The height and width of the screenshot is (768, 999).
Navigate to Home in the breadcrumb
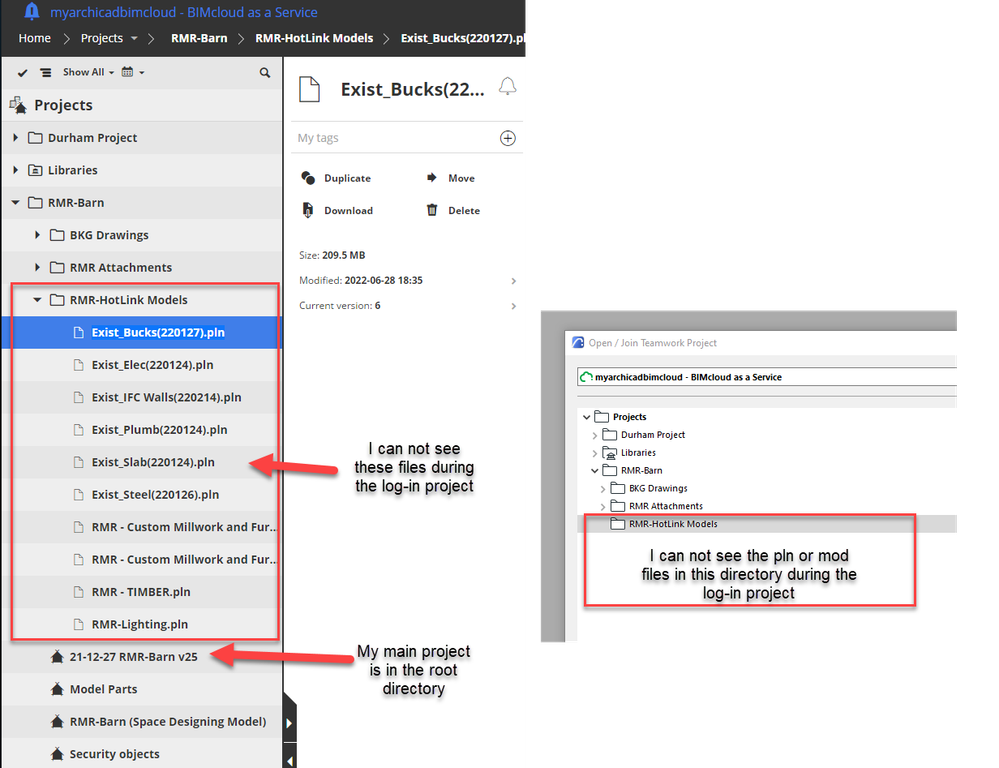tap(34, 37)
